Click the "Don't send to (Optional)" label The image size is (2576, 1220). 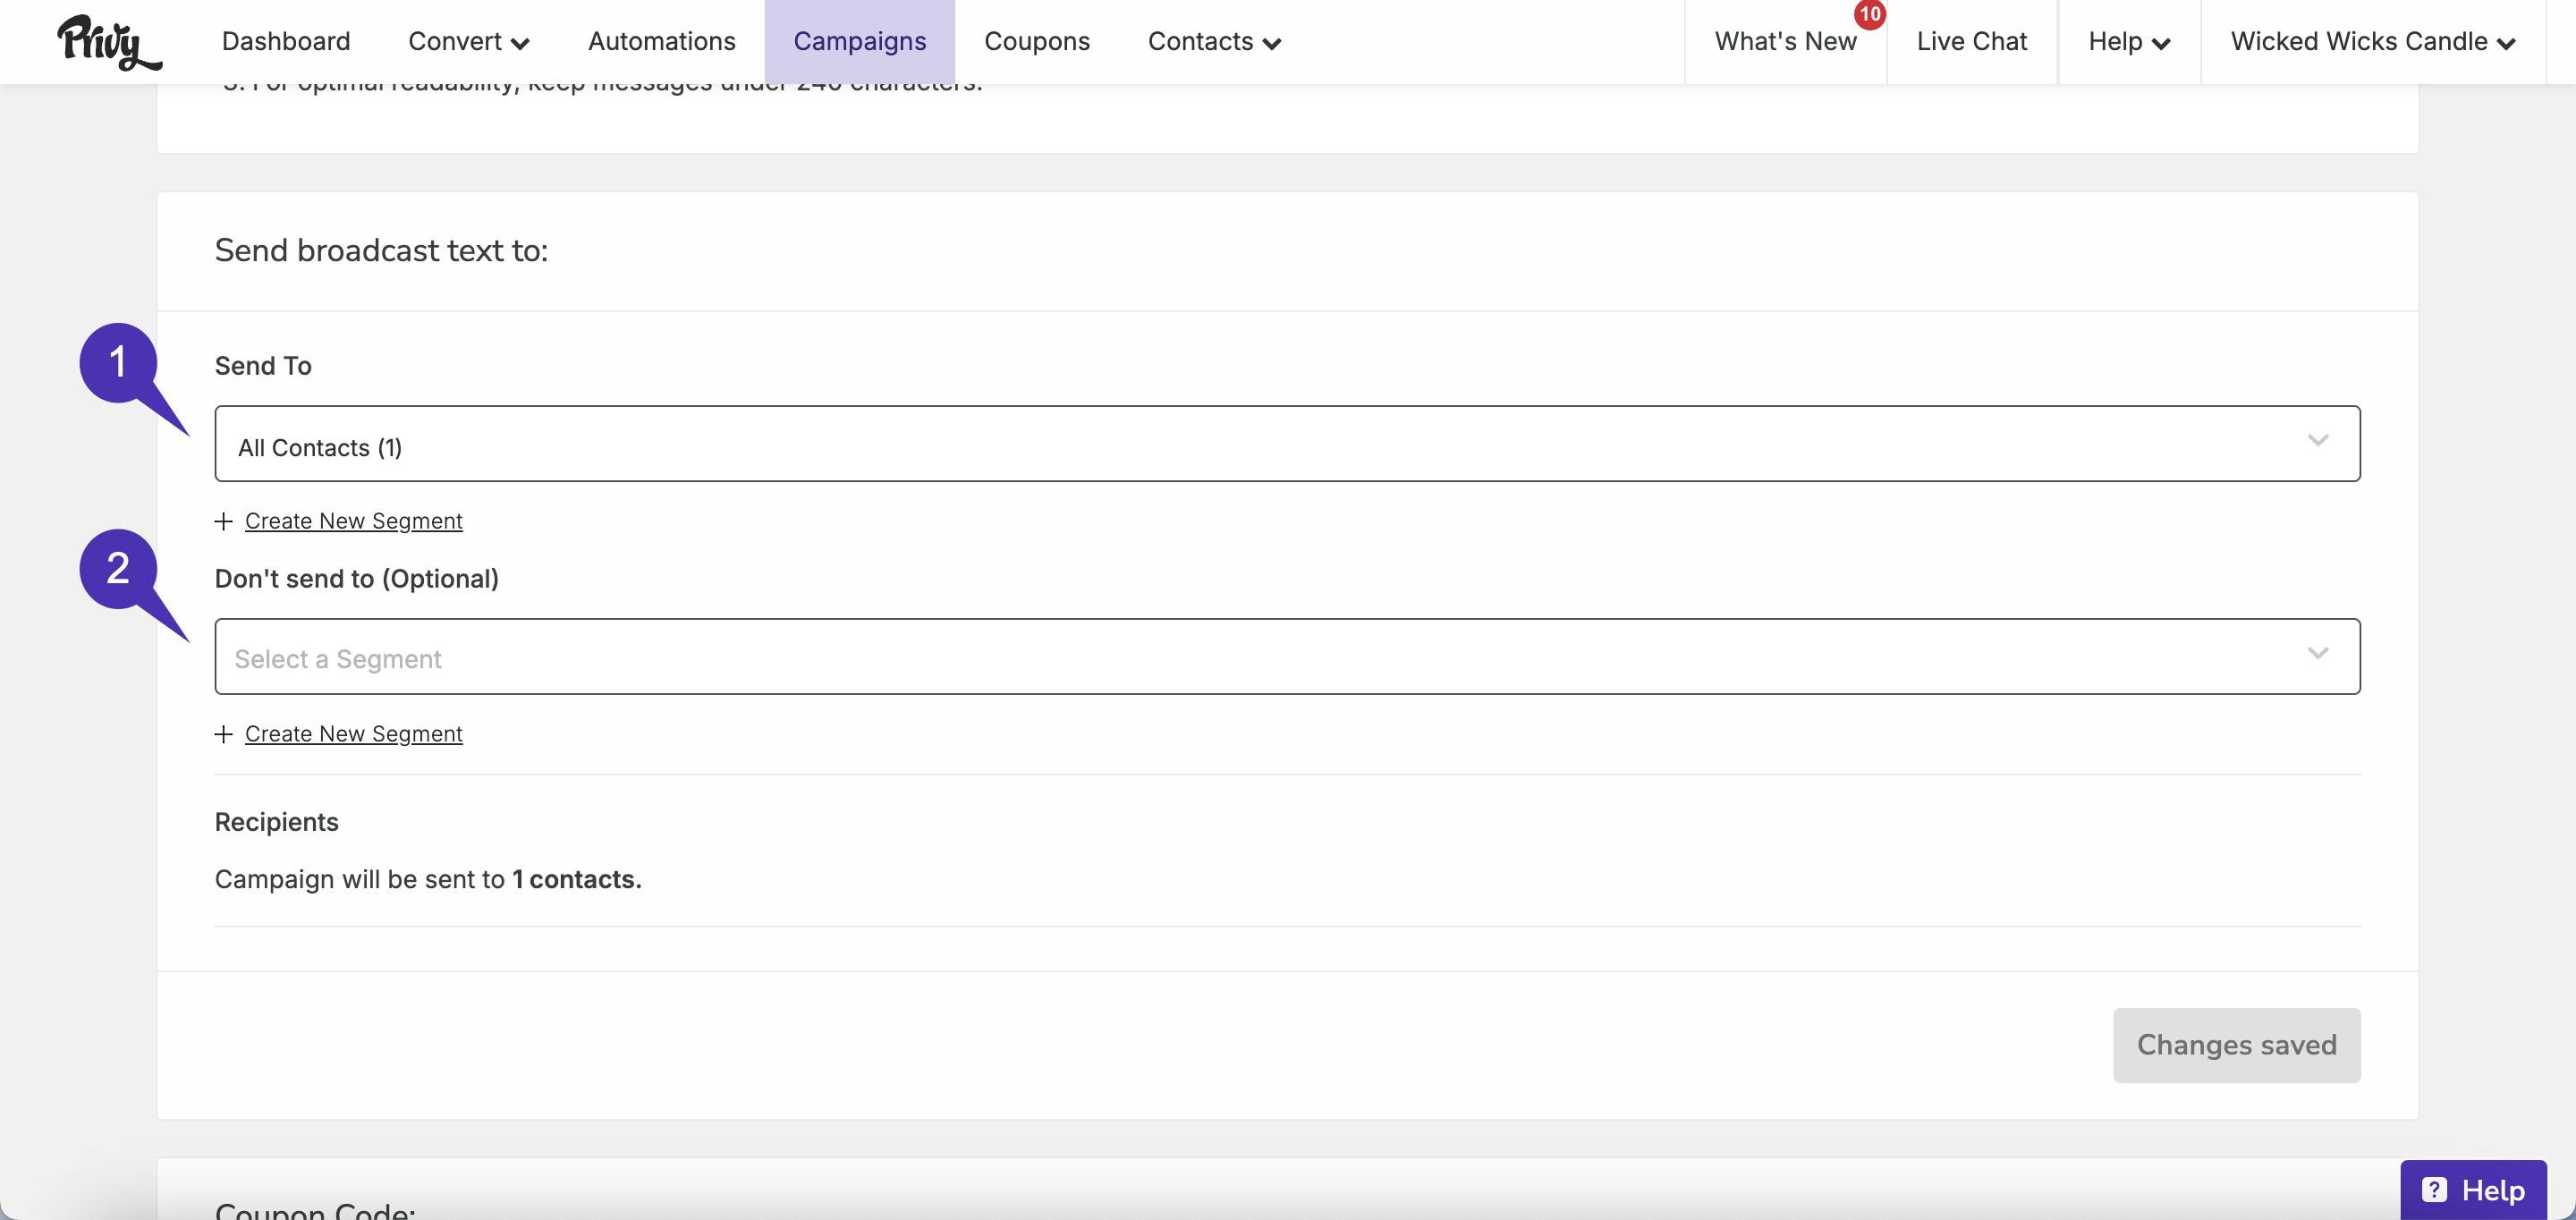click(357, 579)
